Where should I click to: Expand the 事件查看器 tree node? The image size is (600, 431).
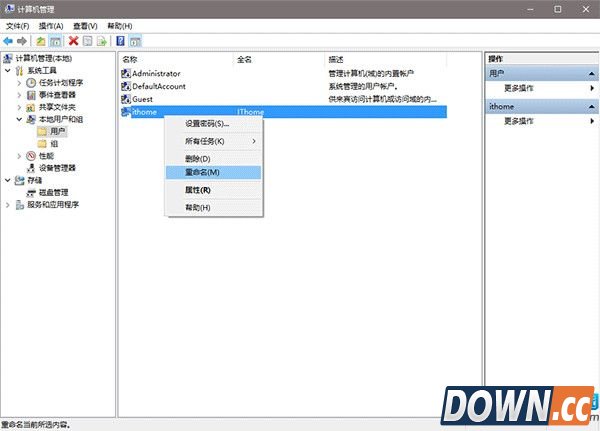[19, 95]
